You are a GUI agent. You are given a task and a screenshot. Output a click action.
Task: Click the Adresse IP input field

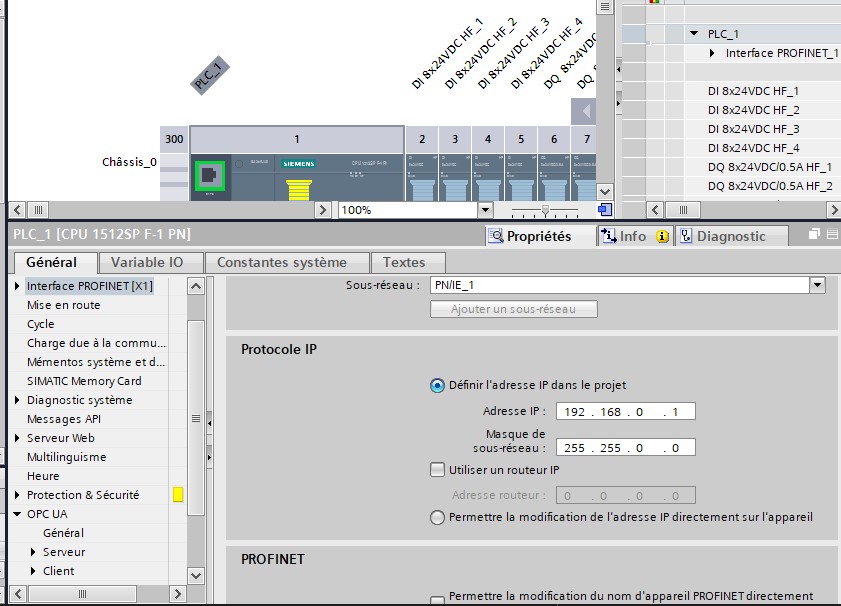click(625, 411)
